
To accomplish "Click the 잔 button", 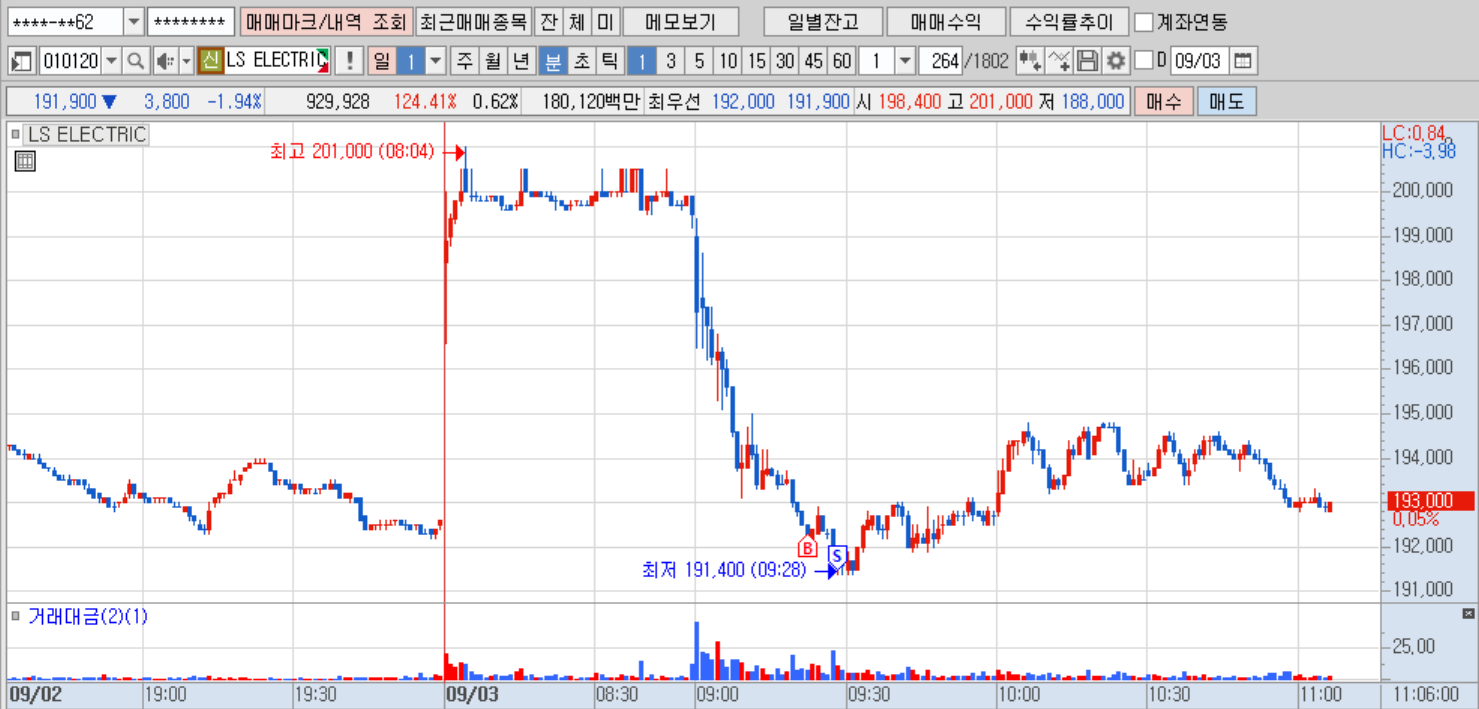I will tap(548, 21).
